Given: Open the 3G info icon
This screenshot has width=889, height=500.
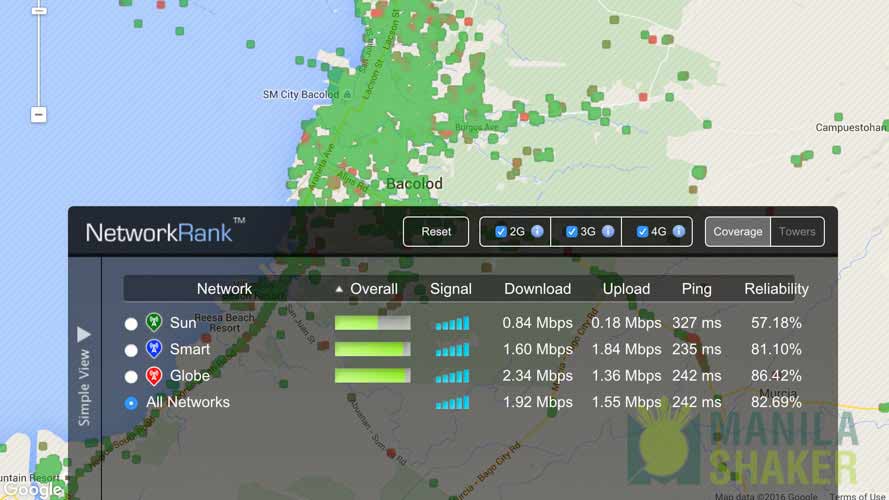Looking at the screenshot, I should tap(608, 231).
